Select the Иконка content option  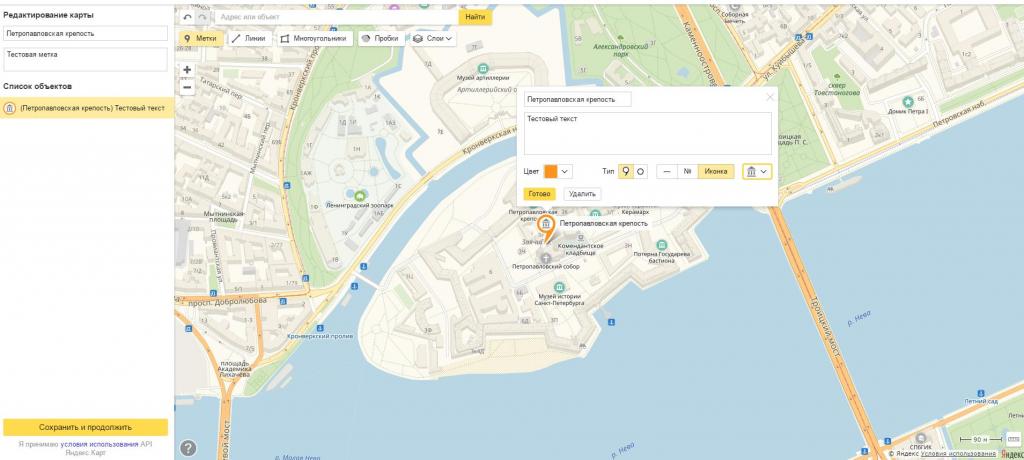click(x=716, y=171)
